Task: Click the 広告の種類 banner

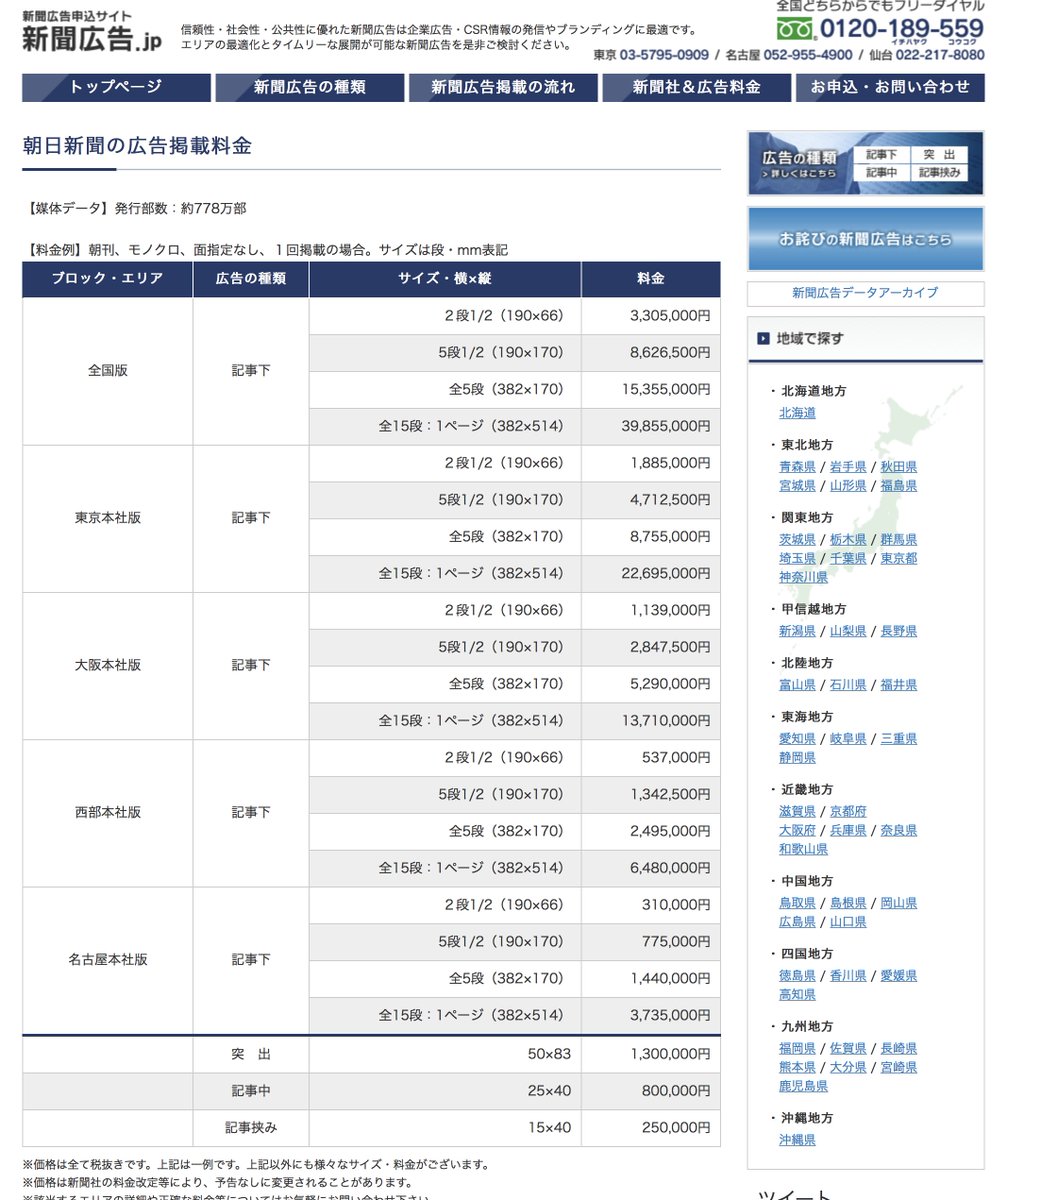Action: pyautogui.click(x=866, y=163)
